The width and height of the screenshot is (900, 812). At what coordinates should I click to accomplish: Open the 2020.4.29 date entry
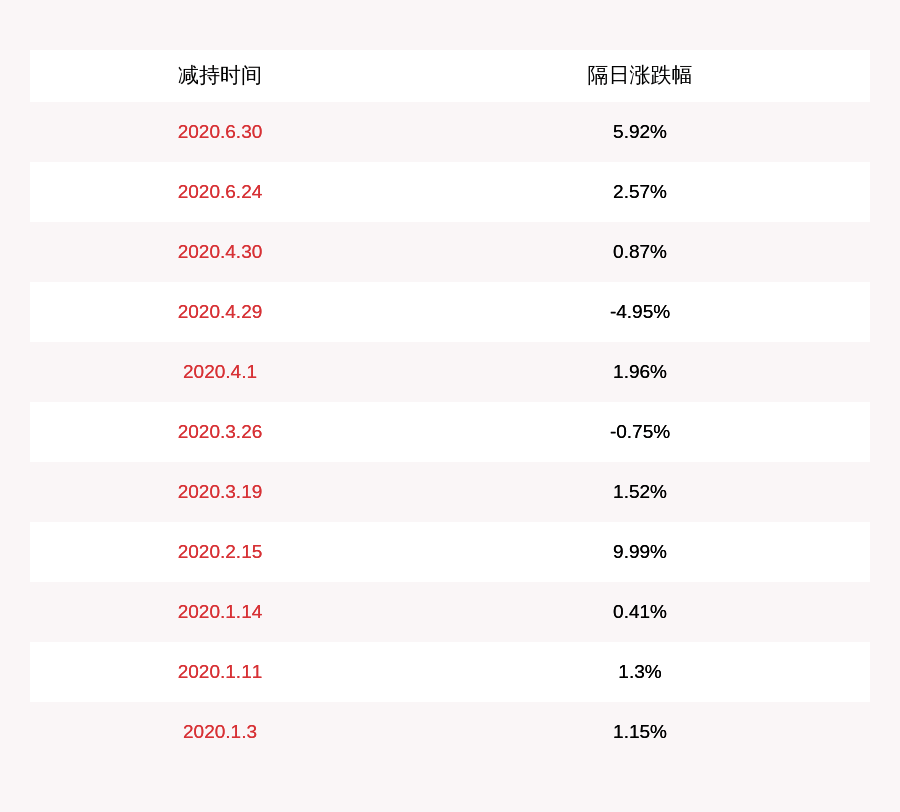pos(220,312)
